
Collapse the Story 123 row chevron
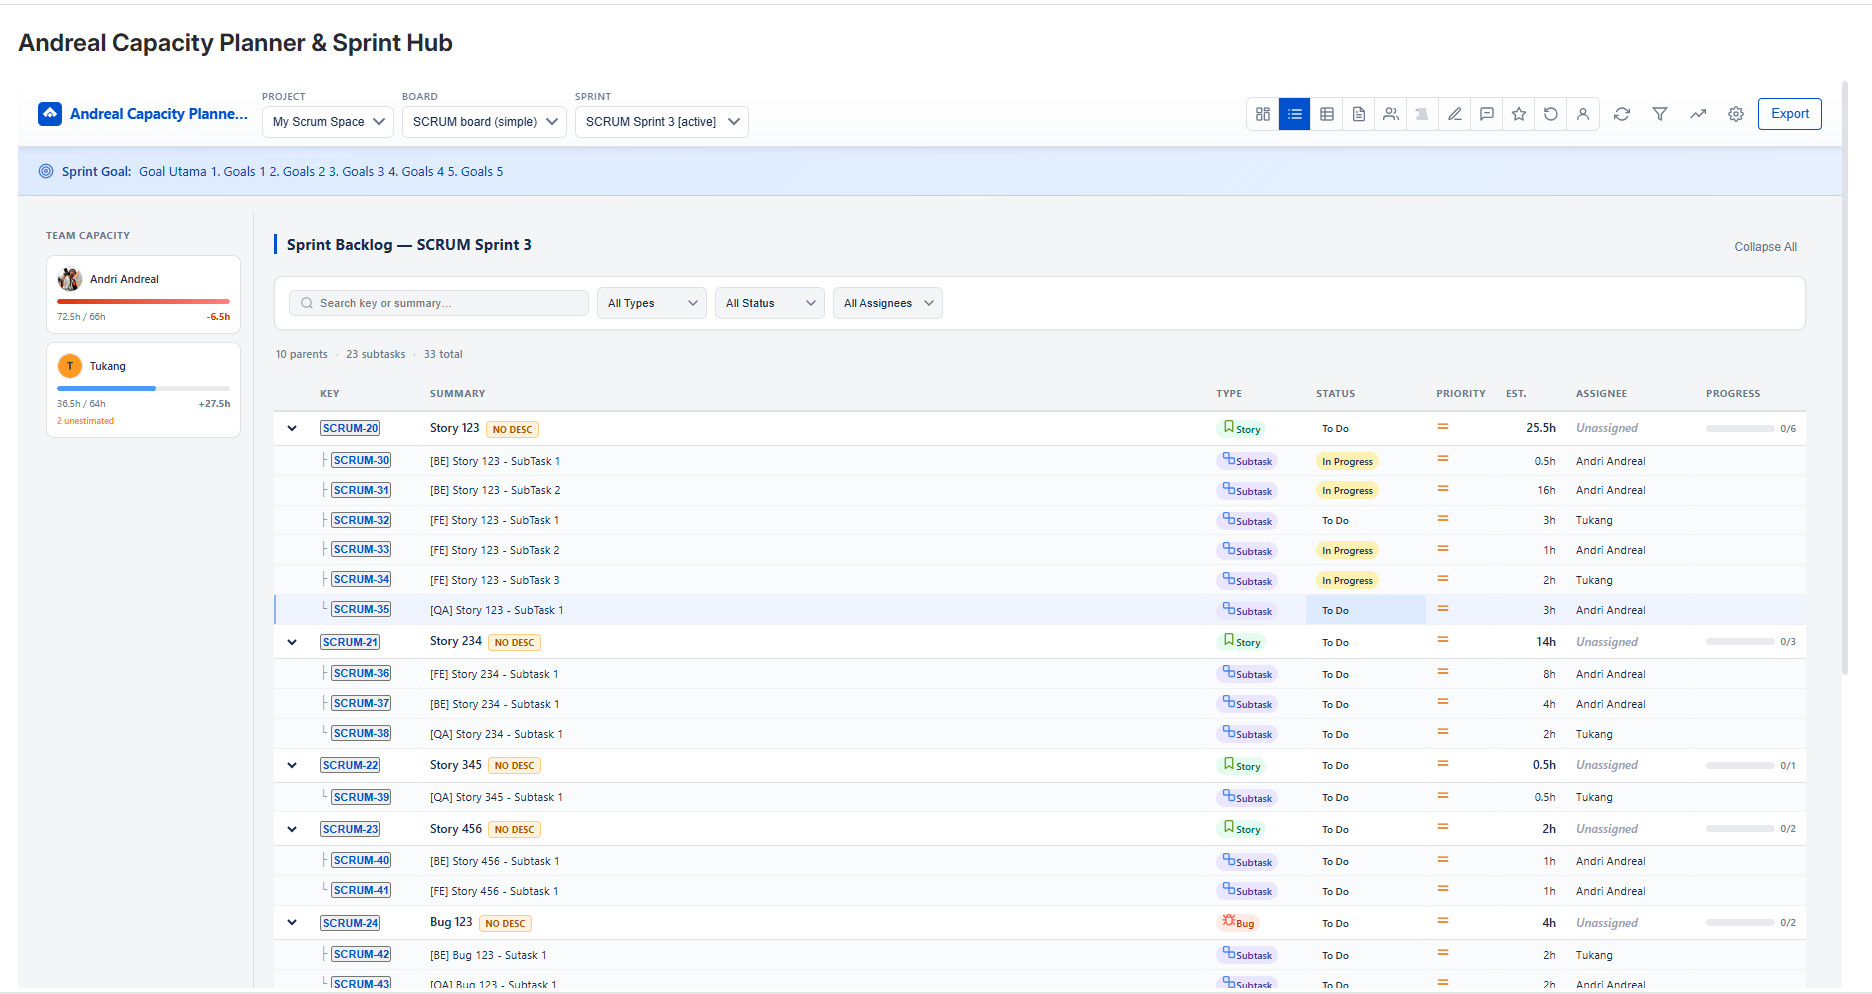click(x=291, y=428)
